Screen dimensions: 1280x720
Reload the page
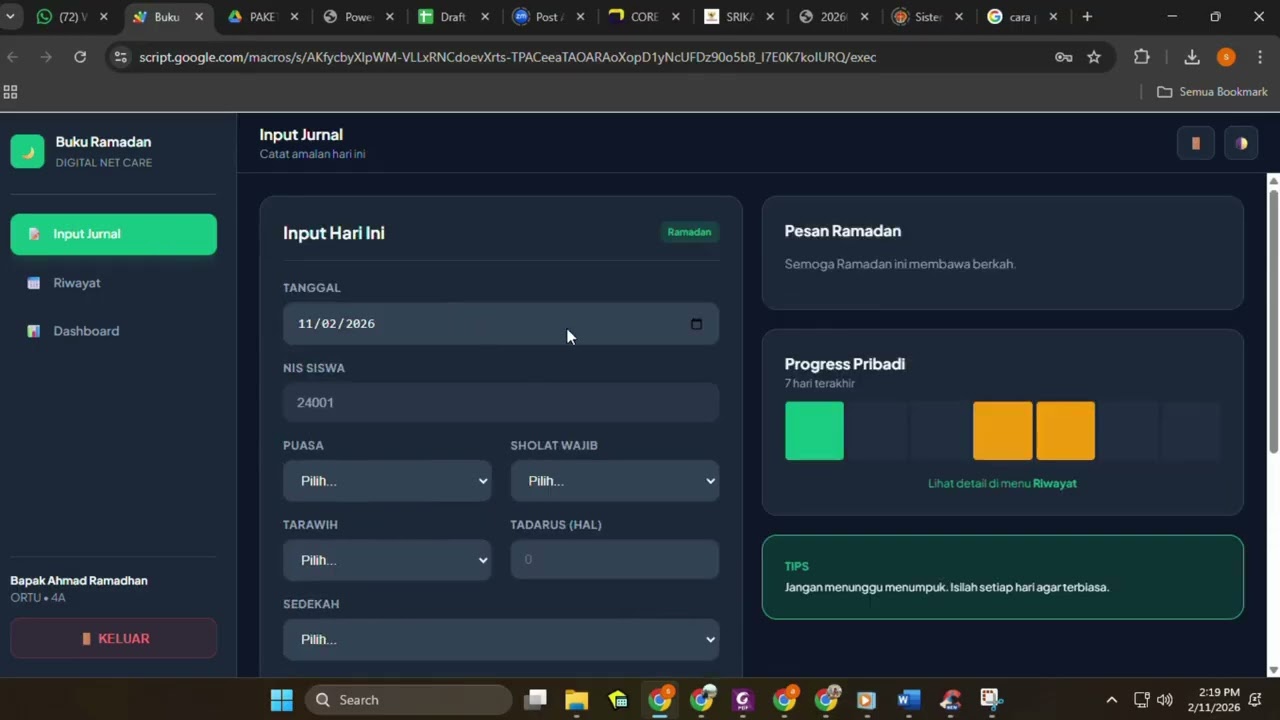point(80,57)
